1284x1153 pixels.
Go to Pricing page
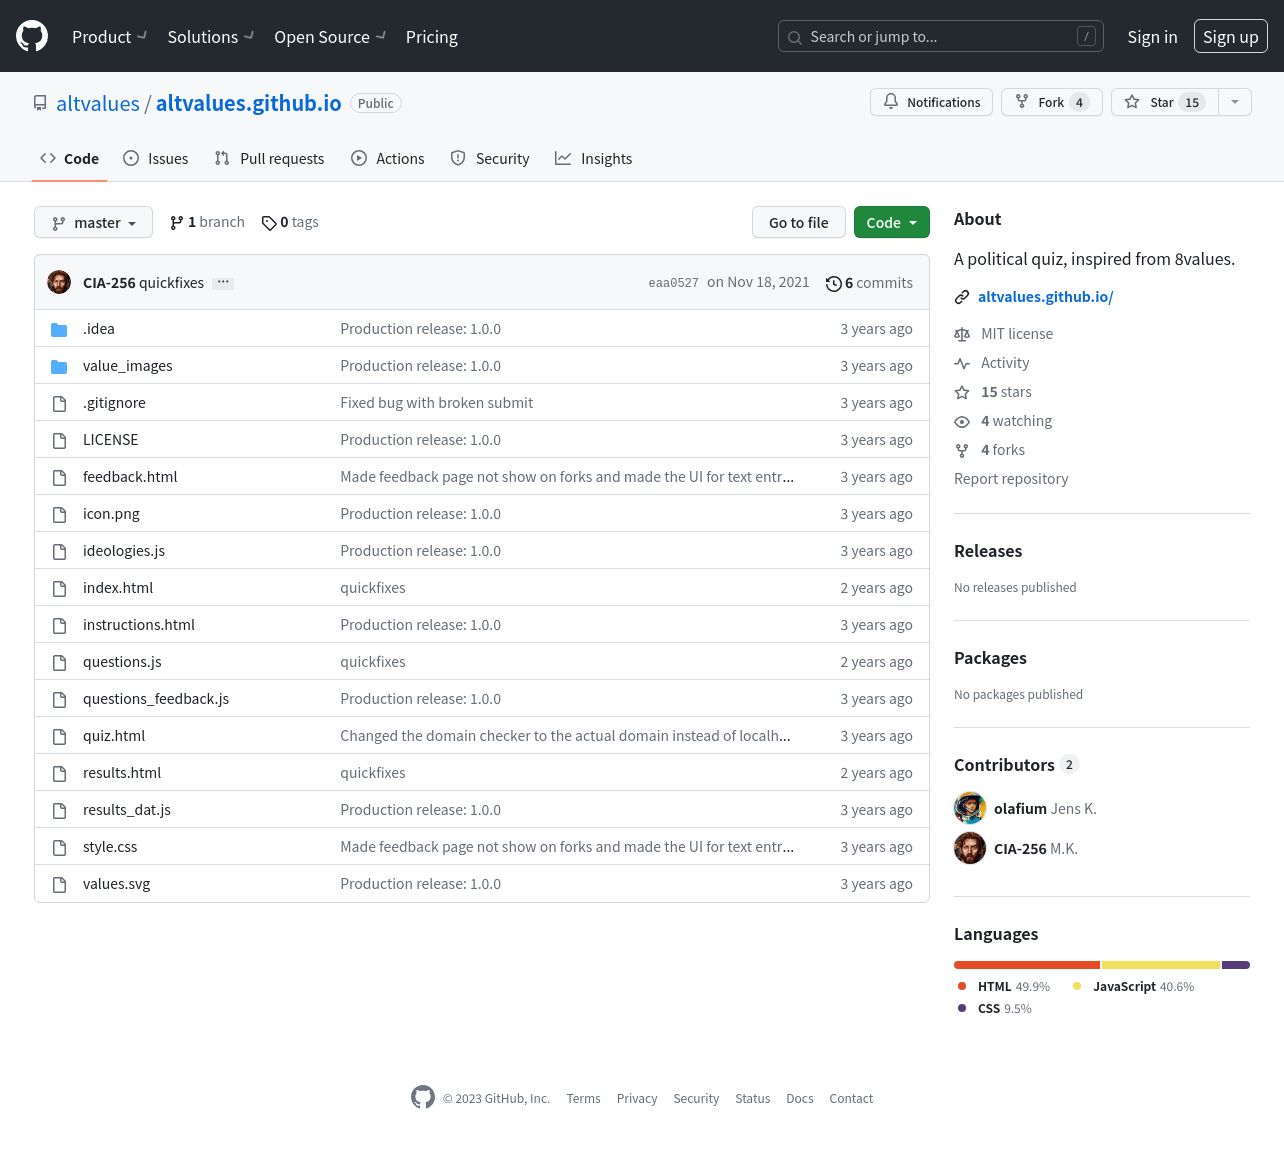432,37
